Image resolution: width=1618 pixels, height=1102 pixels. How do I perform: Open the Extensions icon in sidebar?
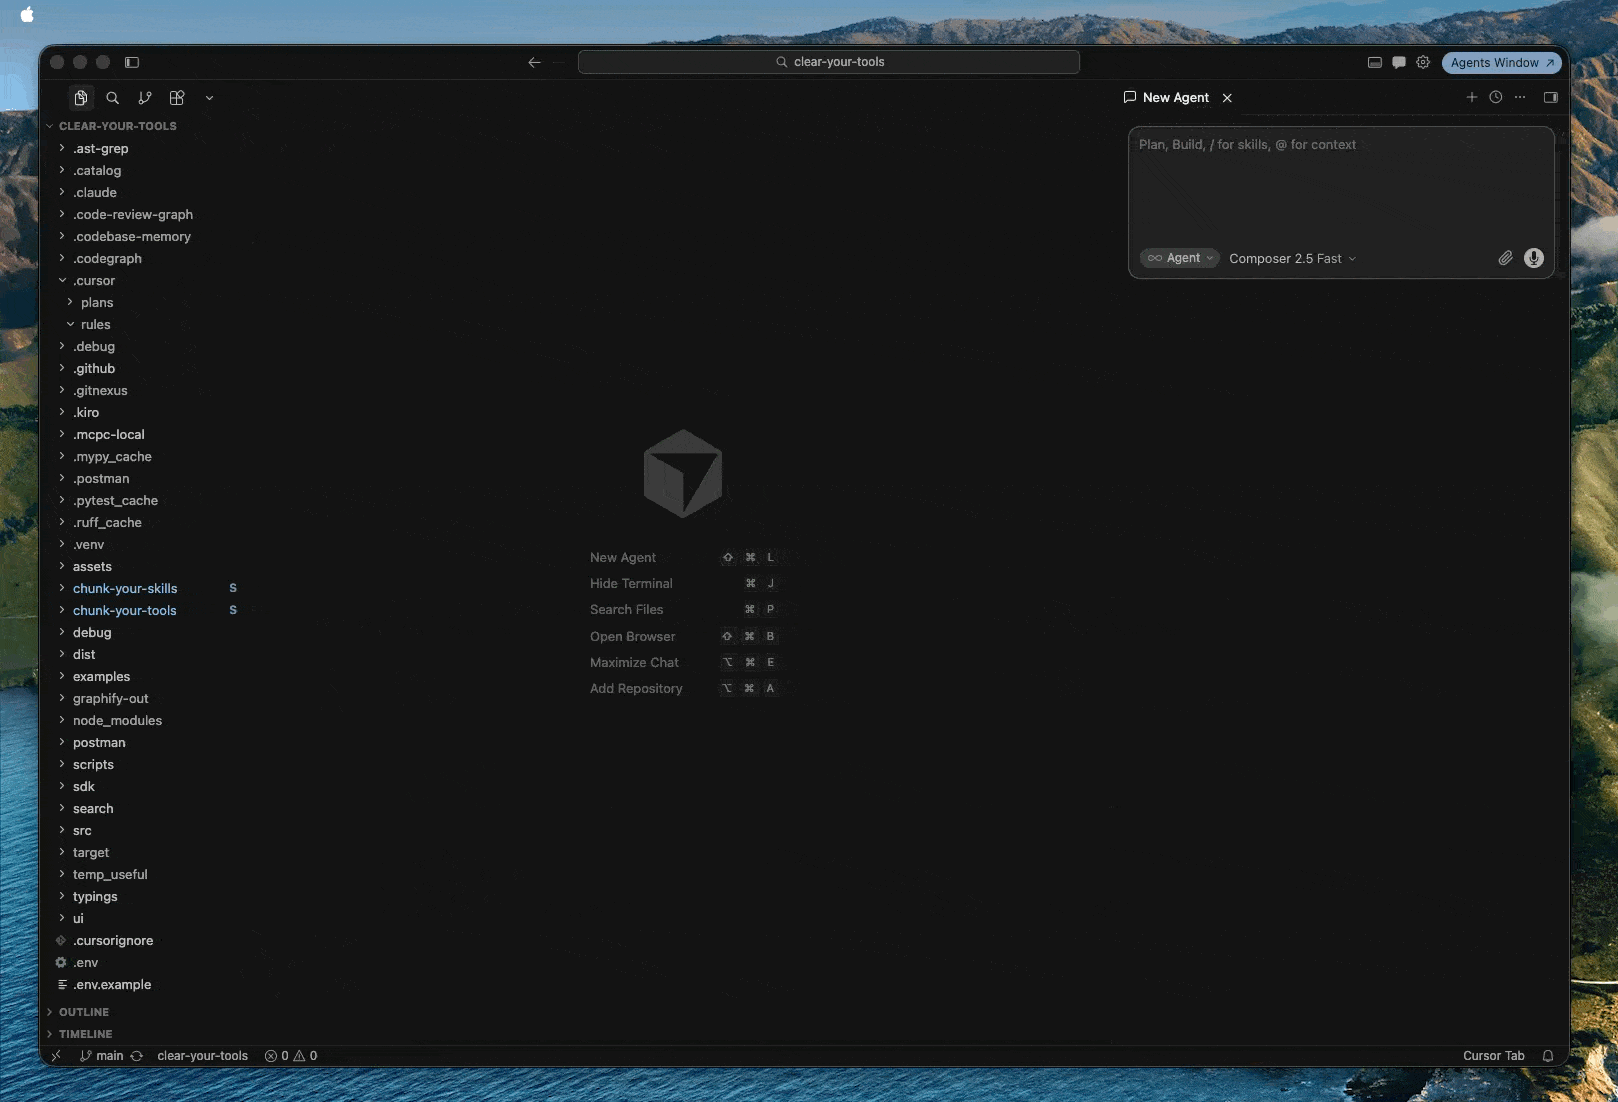pyautogui.click(x=177, y=98)
